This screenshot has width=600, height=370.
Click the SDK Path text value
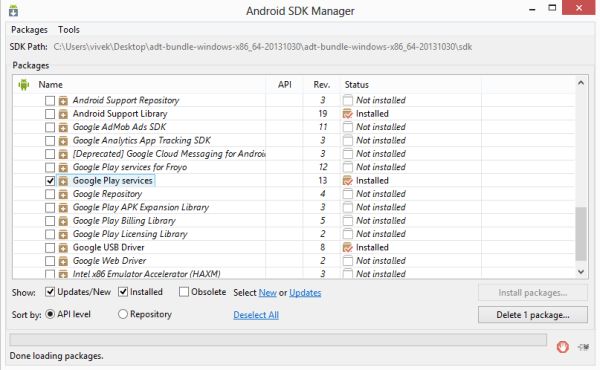[262, 47]
